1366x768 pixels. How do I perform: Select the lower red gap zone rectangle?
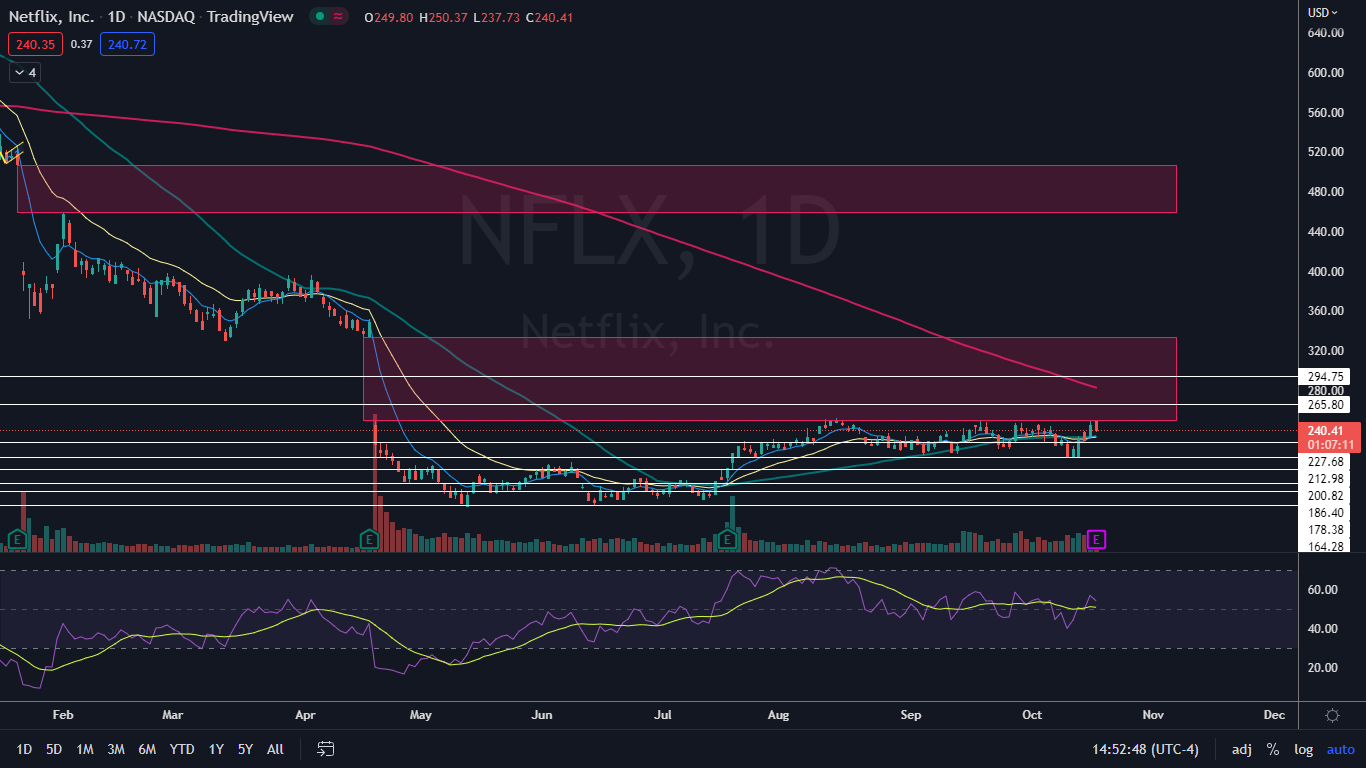769,379
